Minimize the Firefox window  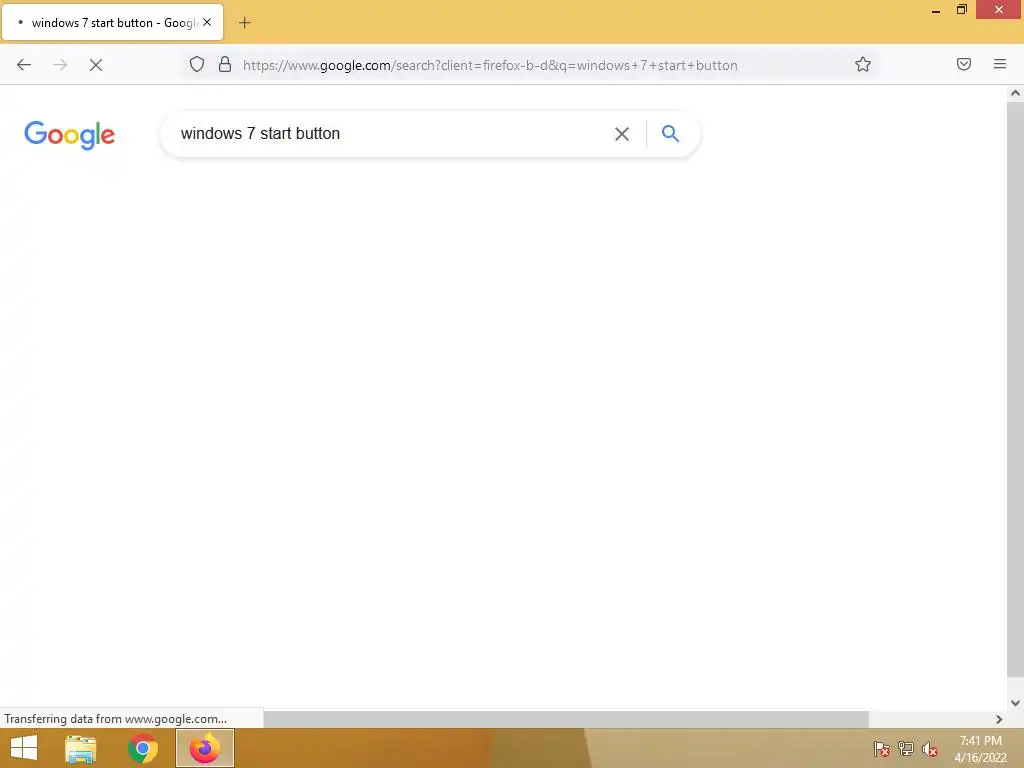(936, 10)
